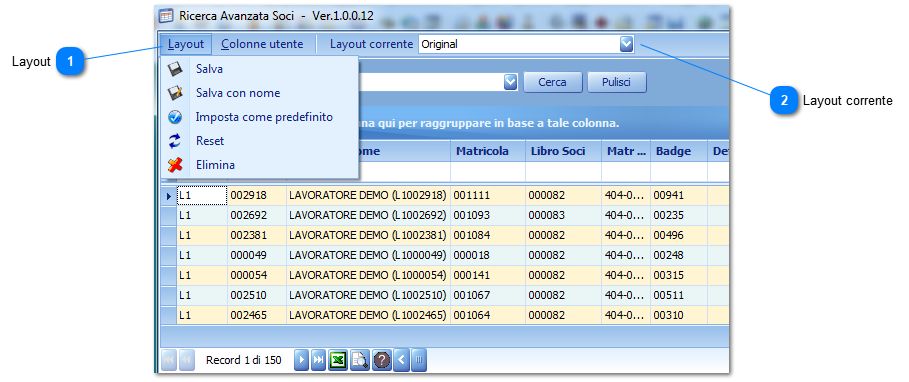909x382 pixels.
Task: Click Badge cell 00315
Action: tap(679, 275)
